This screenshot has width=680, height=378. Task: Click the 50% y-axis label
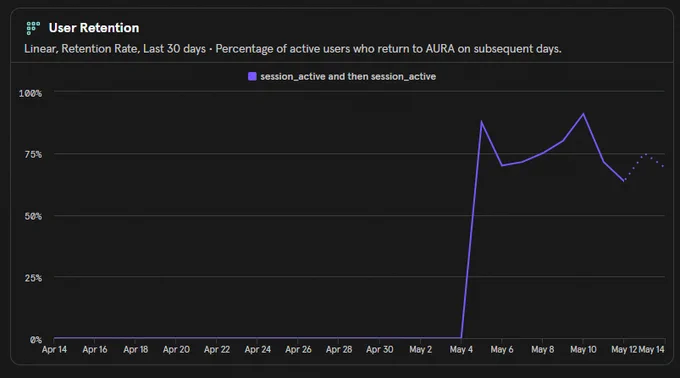33,216
